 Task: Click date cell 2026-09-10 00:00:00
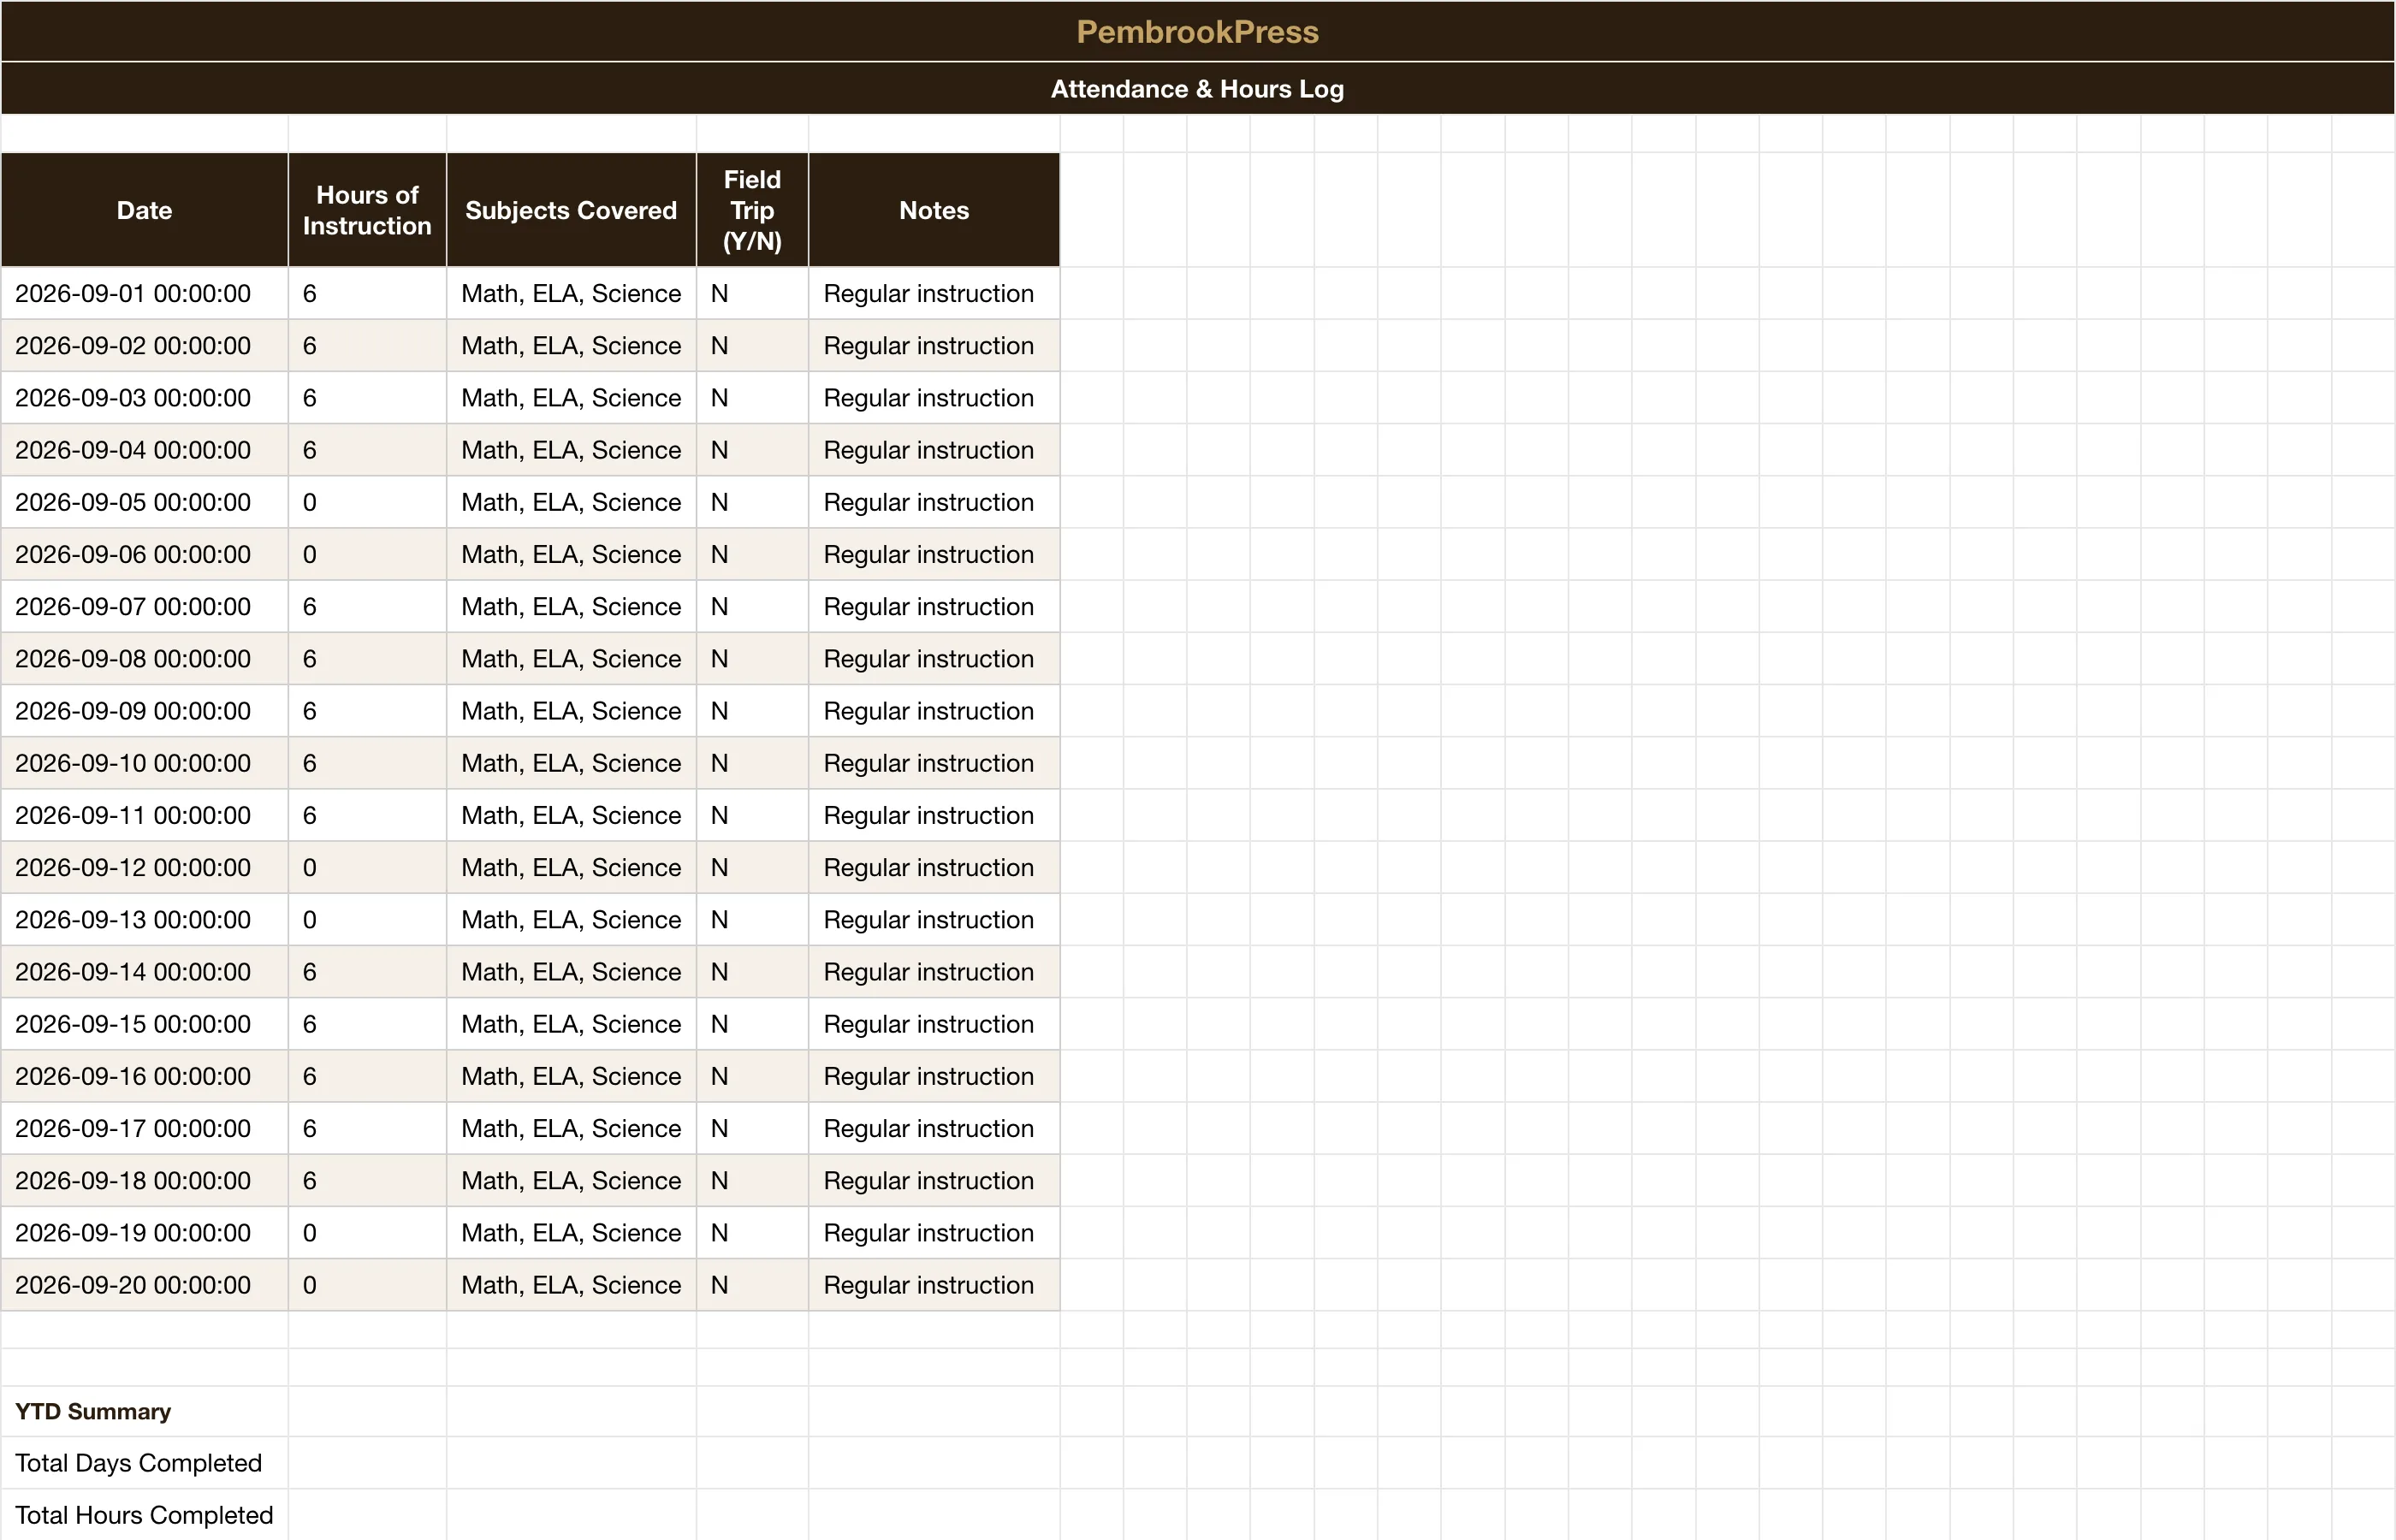point(145,763)
